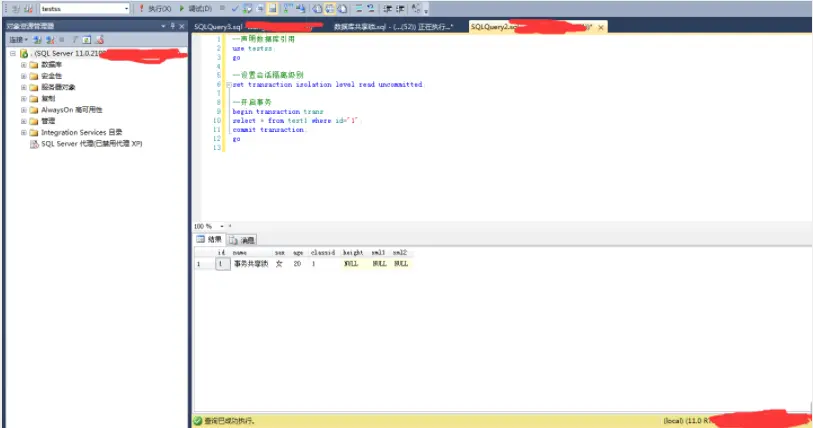This screenshot has width=813, height=428.
Task: Open toolbar overflow options arrow
Action: [426, 11]
